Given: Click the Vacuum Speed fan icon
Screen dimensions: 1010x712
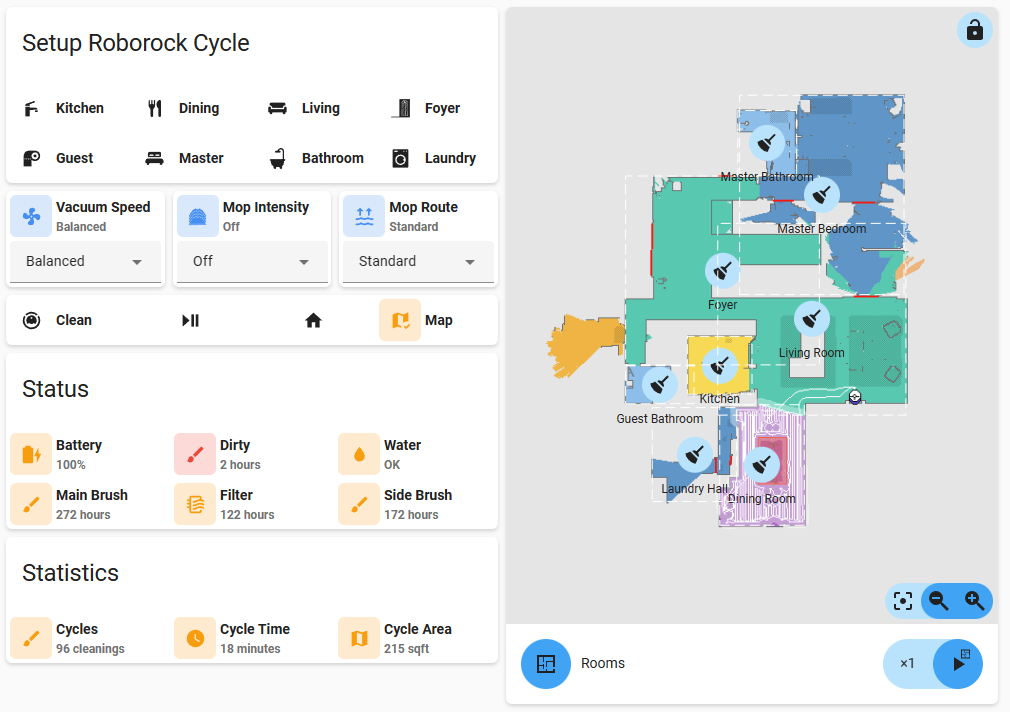Looking at the screenshot, I should click(x=31, y=216).
